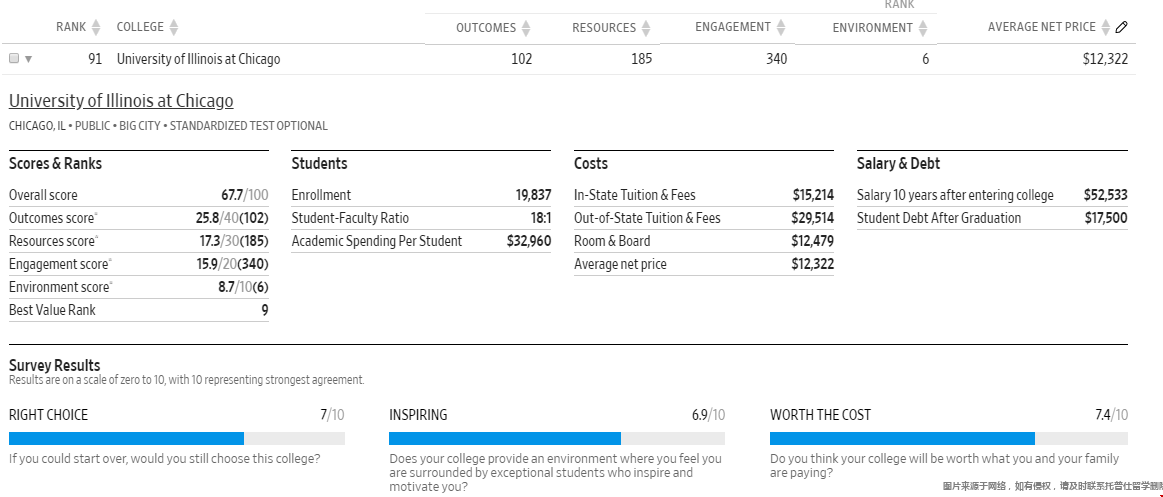This screenshot has height=497, width=1163.
Task: Click the Scores & Ranks section heading
Action: coord(56,164)
